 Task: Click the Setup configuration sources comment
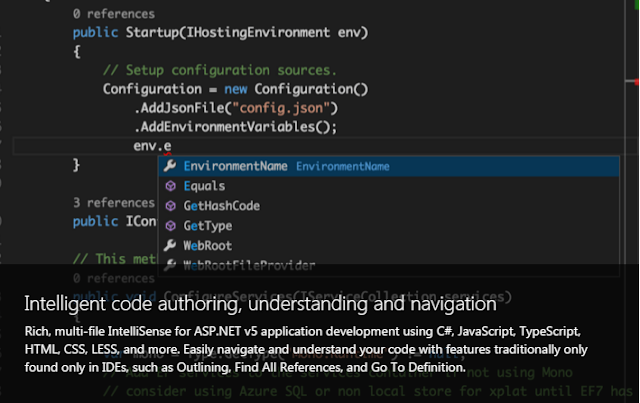[x=220, y=70]
